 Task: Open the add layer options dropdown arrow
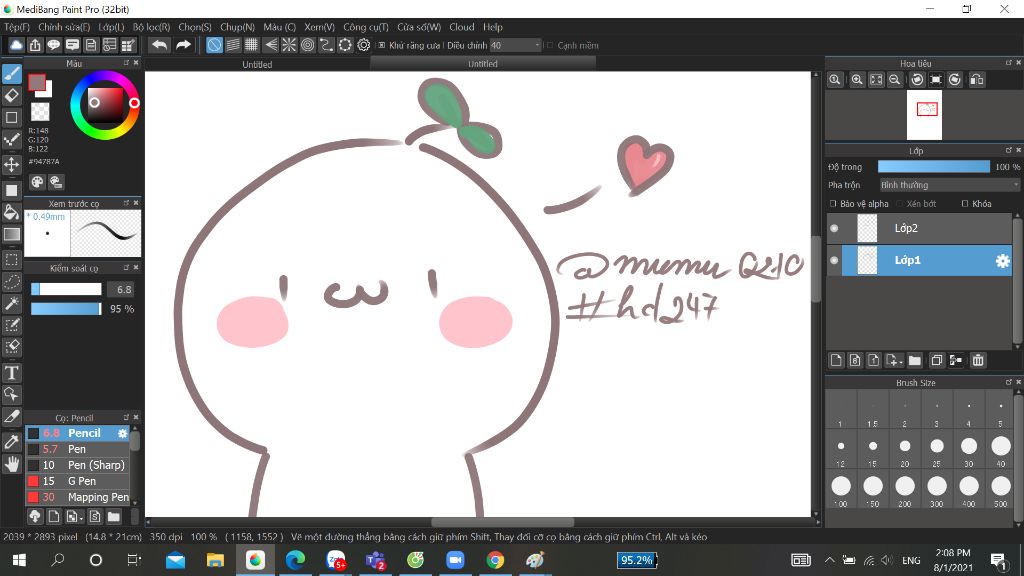[x=901, y=362]
